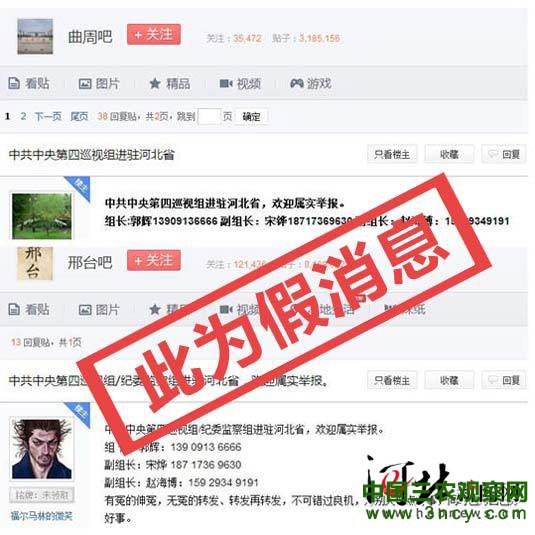Follow 邢台吧 with the 关注 button
This screenshot has width=535, height=535.
point(154,260)
